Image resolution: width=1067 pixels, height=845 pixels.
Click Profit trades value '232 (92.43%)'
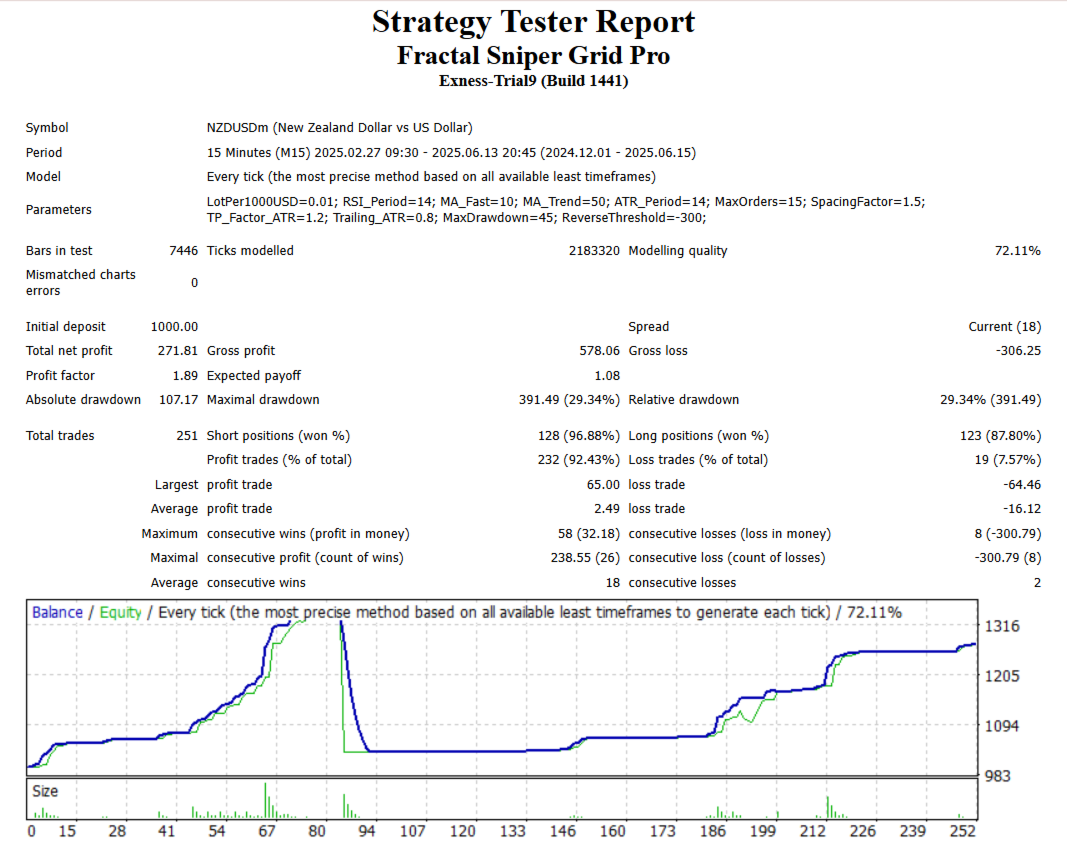pos(578,460)
